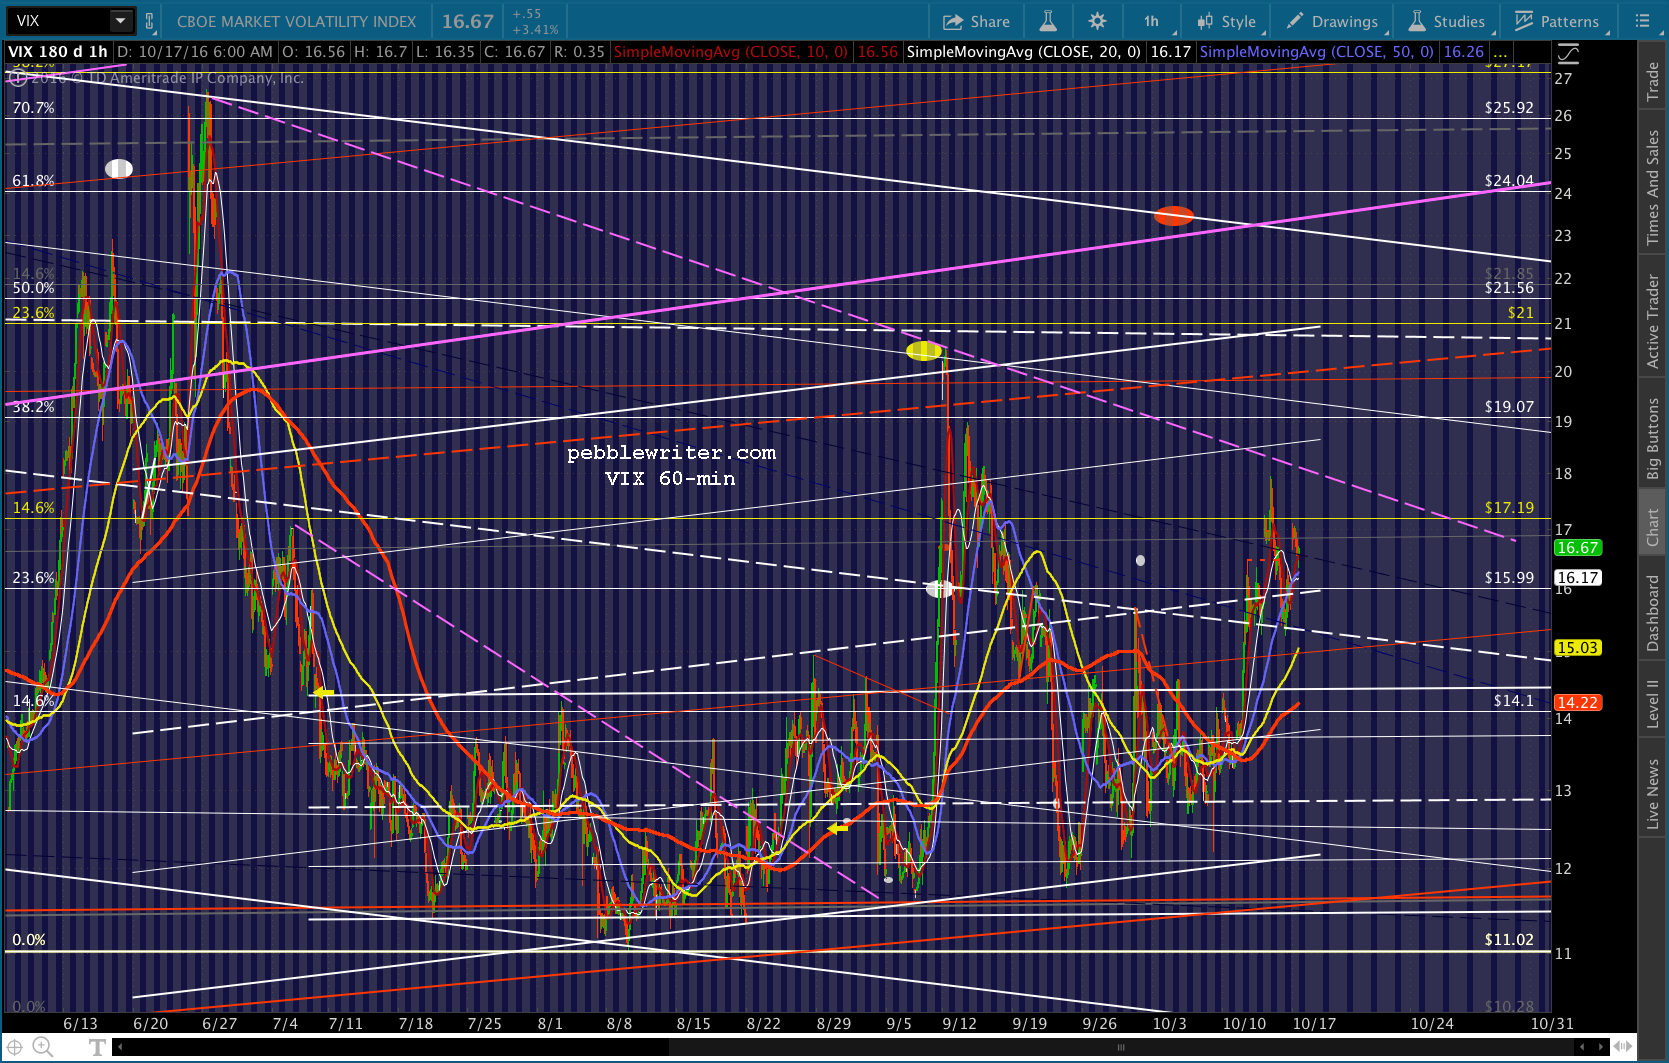Image resolution: width=1669 pixels, height=1063 pixels.
Task: Open the Live News sidebar tab
Action: coord(1652,794)
